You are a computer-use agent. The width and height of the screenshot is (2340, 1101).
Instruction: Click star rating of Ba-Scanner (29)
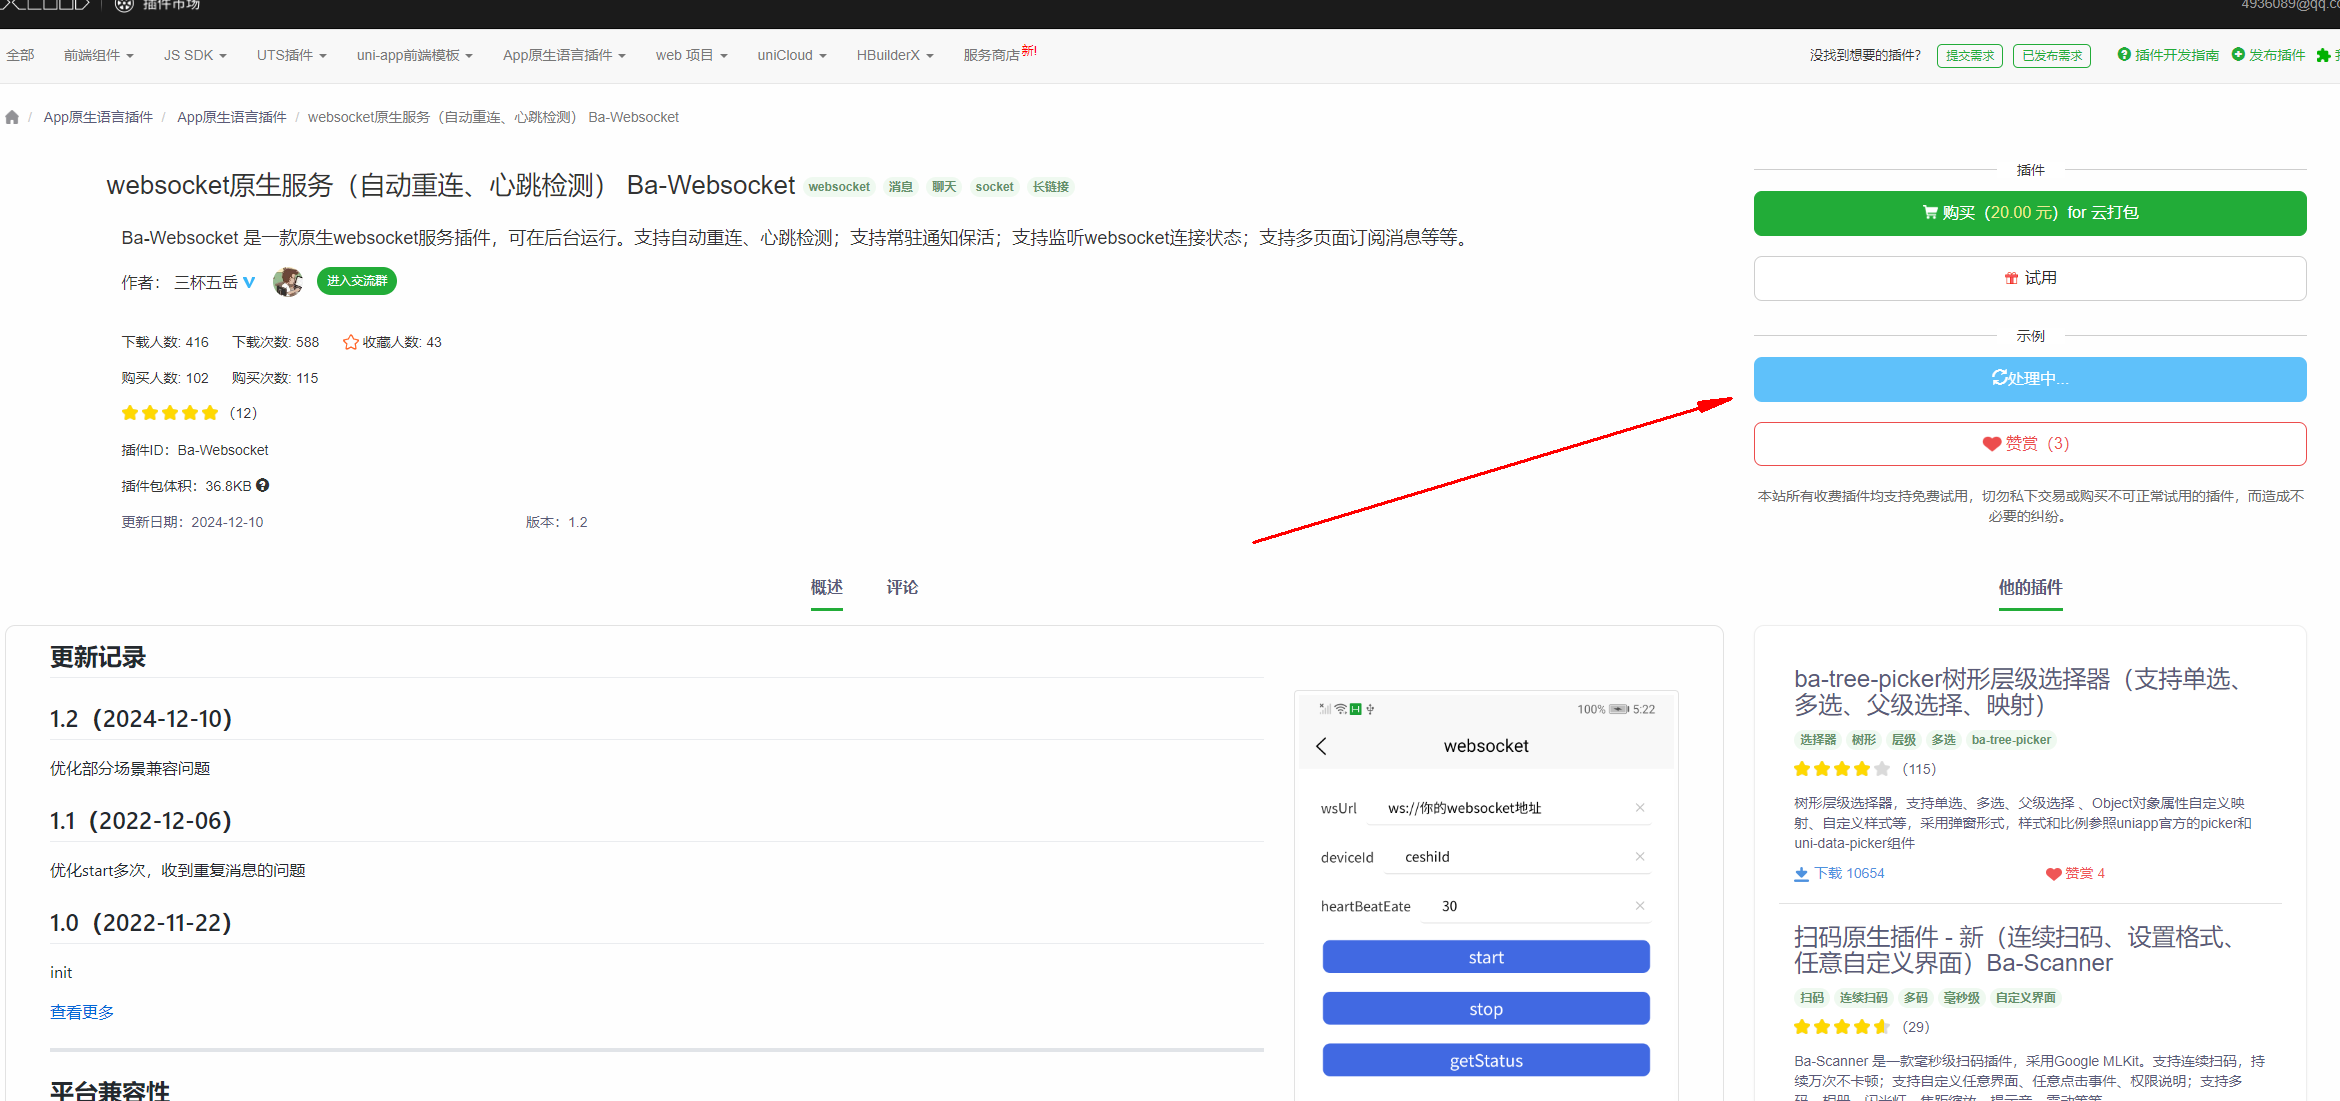coord(1842,1027)
